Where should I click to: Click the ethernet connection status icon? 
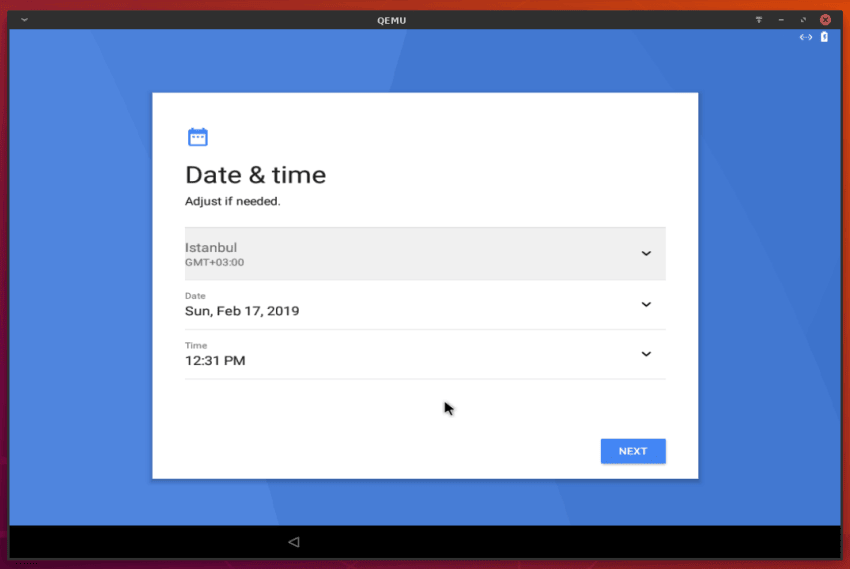(x=806, y=37)
